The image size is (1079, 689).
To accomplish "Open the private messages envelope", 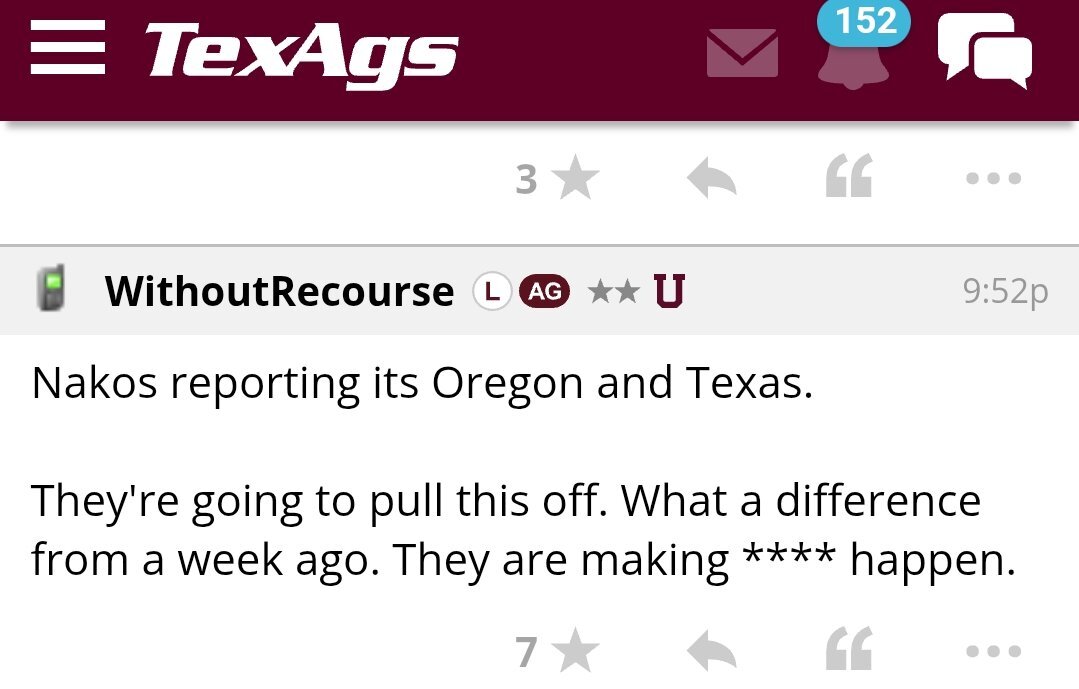I will pyautogui.click(x=742, y=53).
